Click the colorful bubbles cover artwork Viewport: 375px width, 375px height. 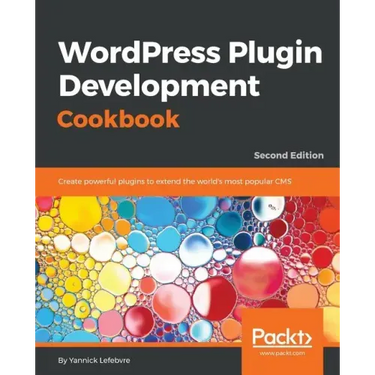coord(187,270)
